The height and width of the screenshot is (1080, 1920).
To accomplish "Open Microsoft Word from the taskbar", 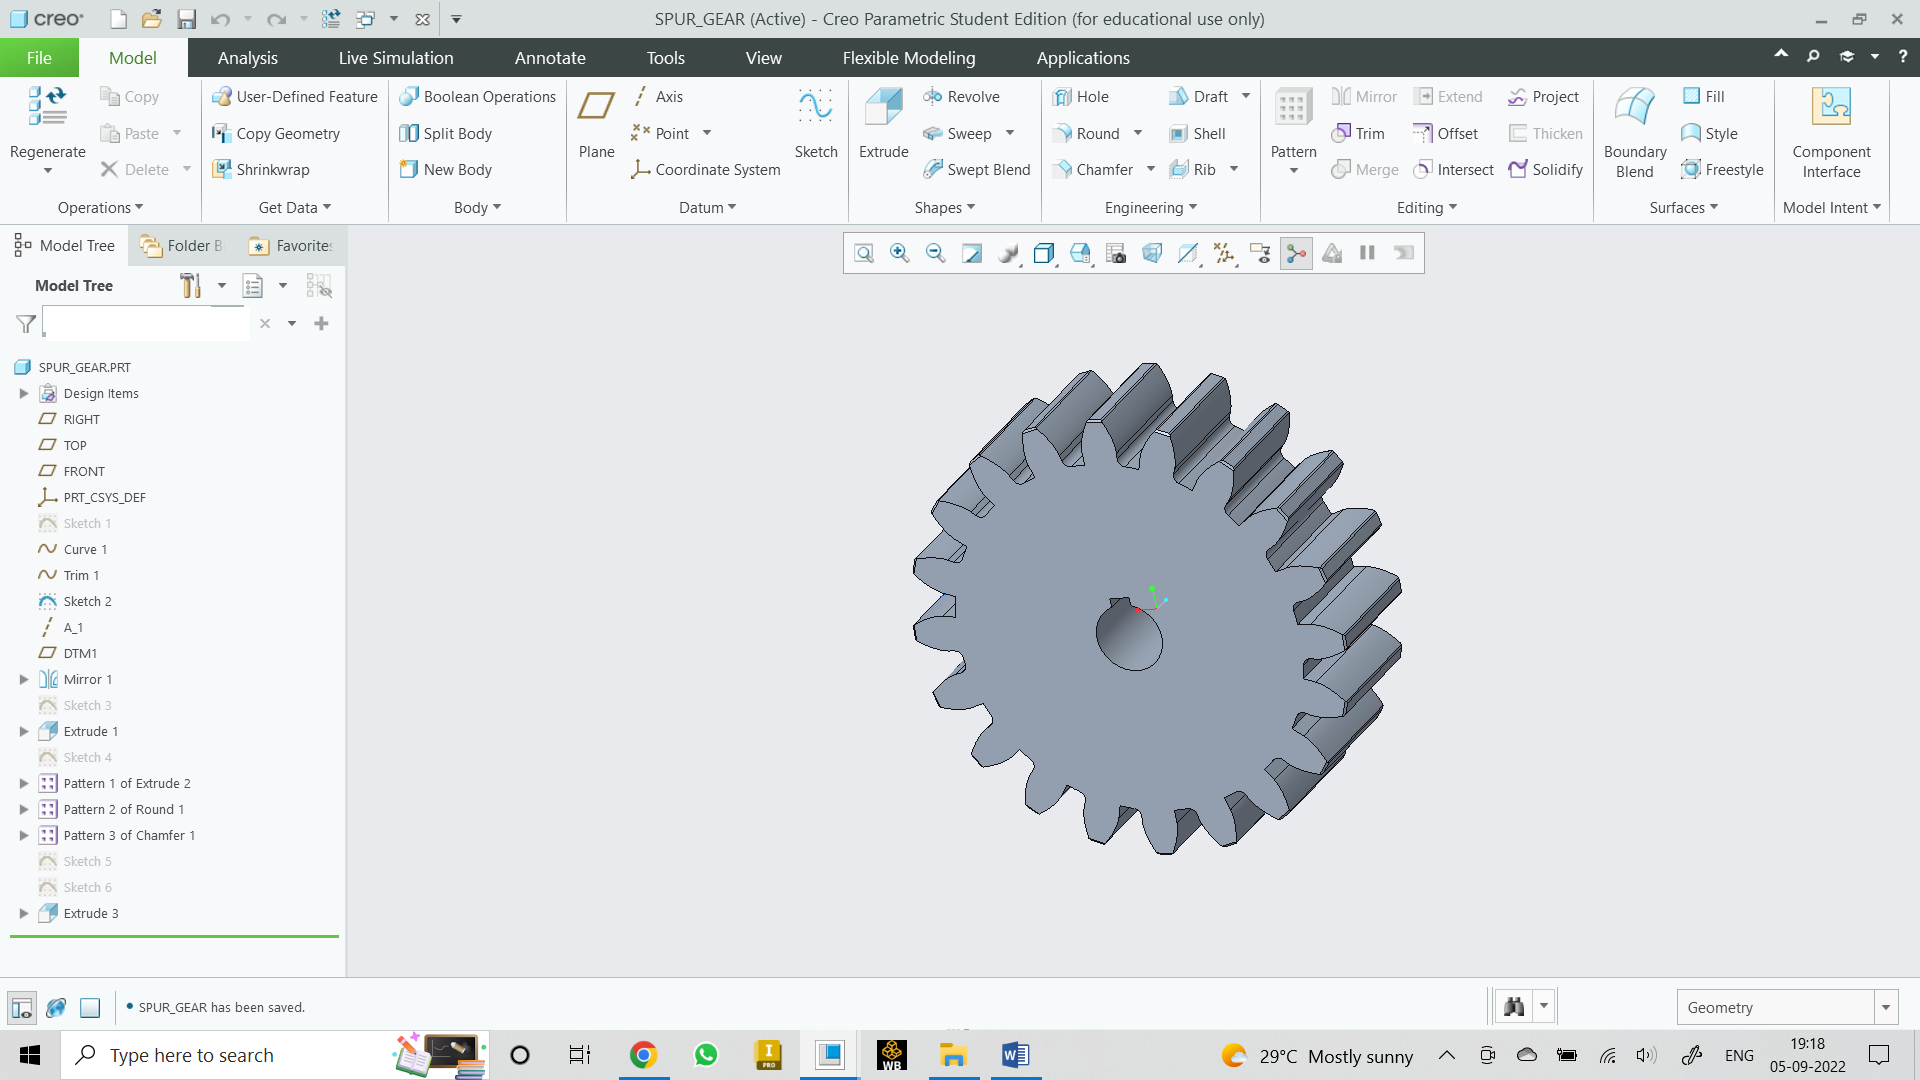I will click(1015, 1055).
